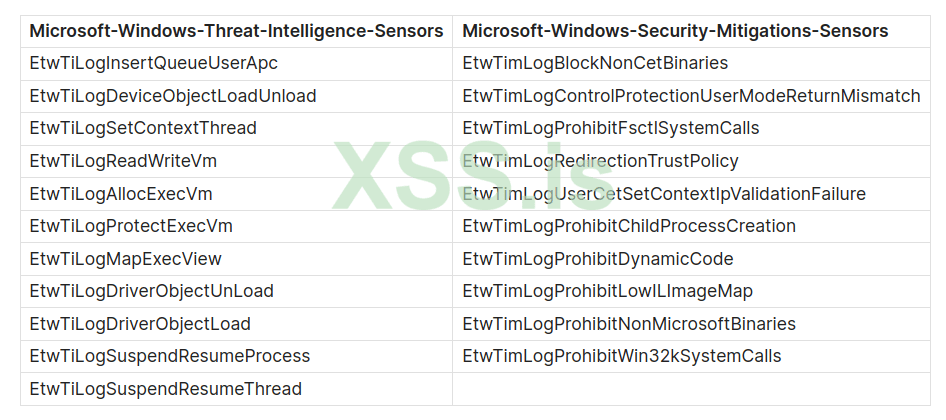Select the EtwTimLogControlProtectionUserModeReturnMismatch entry
Image resolution: width=946 pixels, height=420 pixels.
[691, 96]
